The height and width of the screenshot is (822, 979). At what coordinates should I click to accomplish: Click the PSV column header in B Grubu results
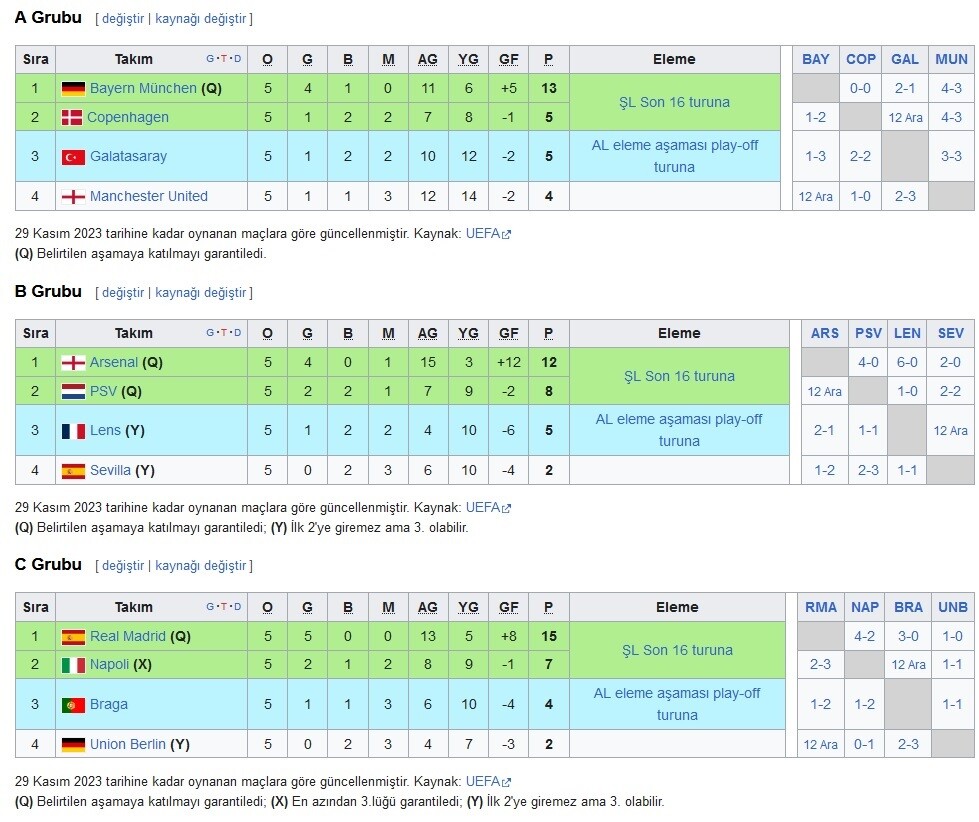coord(868,333)
